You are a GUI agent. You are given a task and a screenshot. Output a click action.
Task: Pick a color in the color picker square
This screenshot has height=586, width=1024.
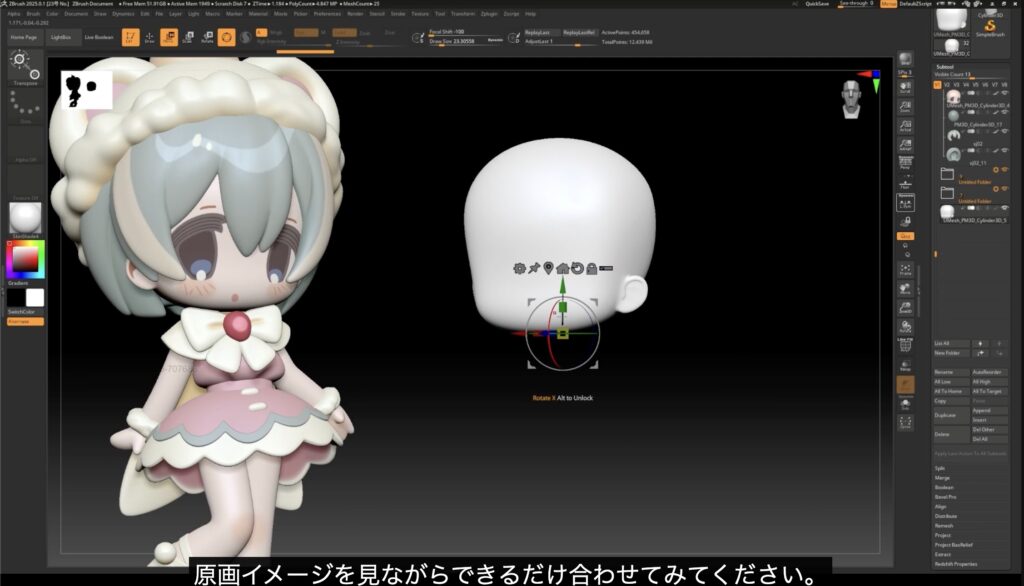tap(25, 259)
